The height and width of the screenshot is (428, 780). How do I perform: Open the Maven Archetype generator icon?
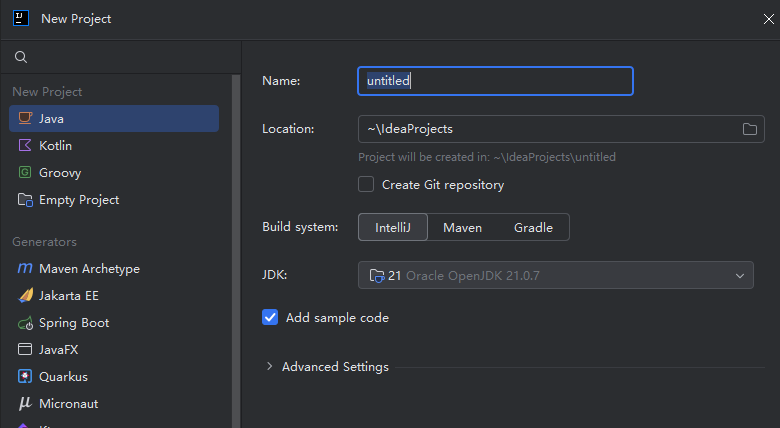click(25, 269)
